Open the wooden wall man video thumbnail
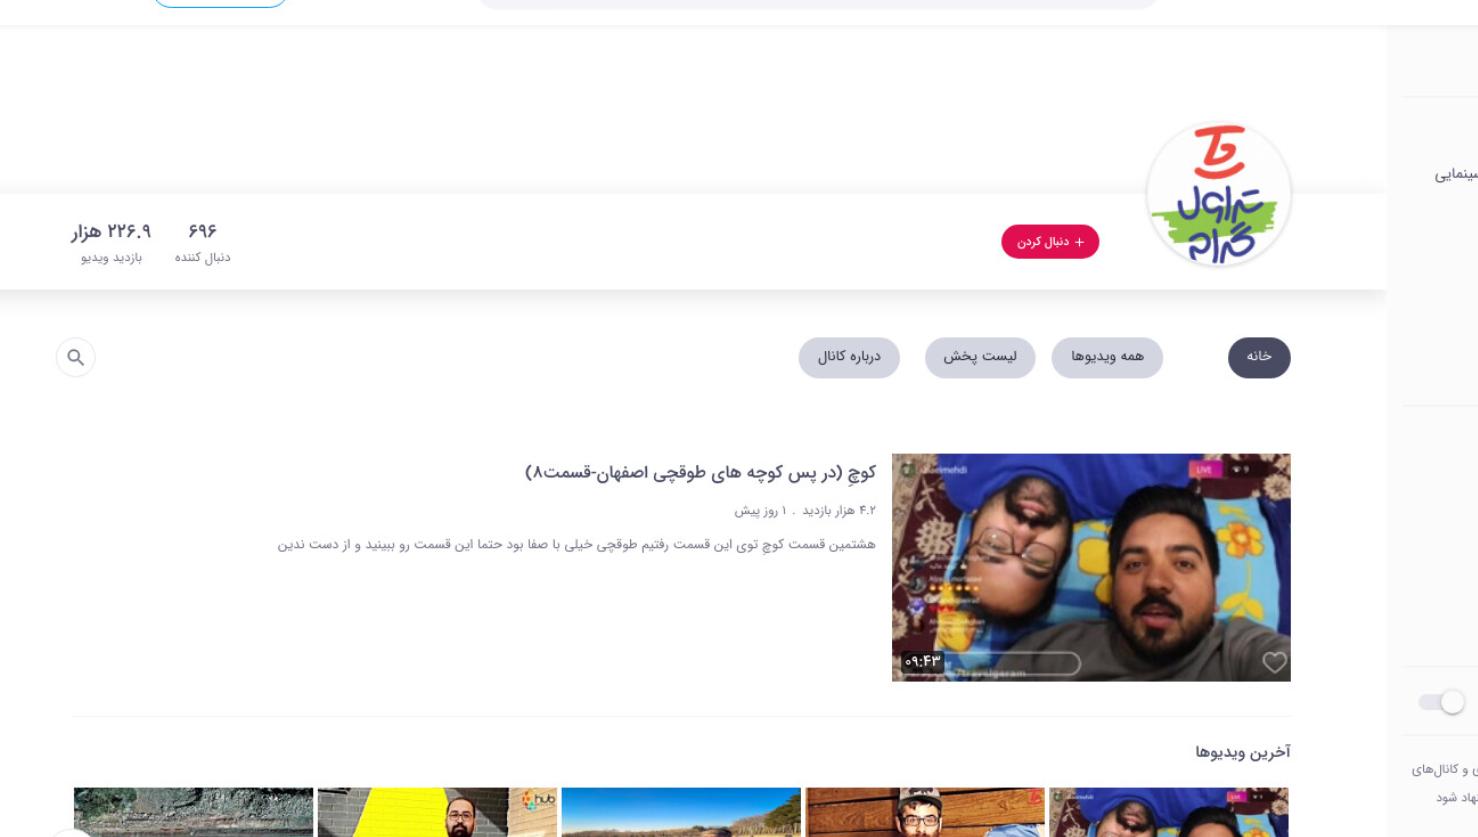 coord(925,812)
